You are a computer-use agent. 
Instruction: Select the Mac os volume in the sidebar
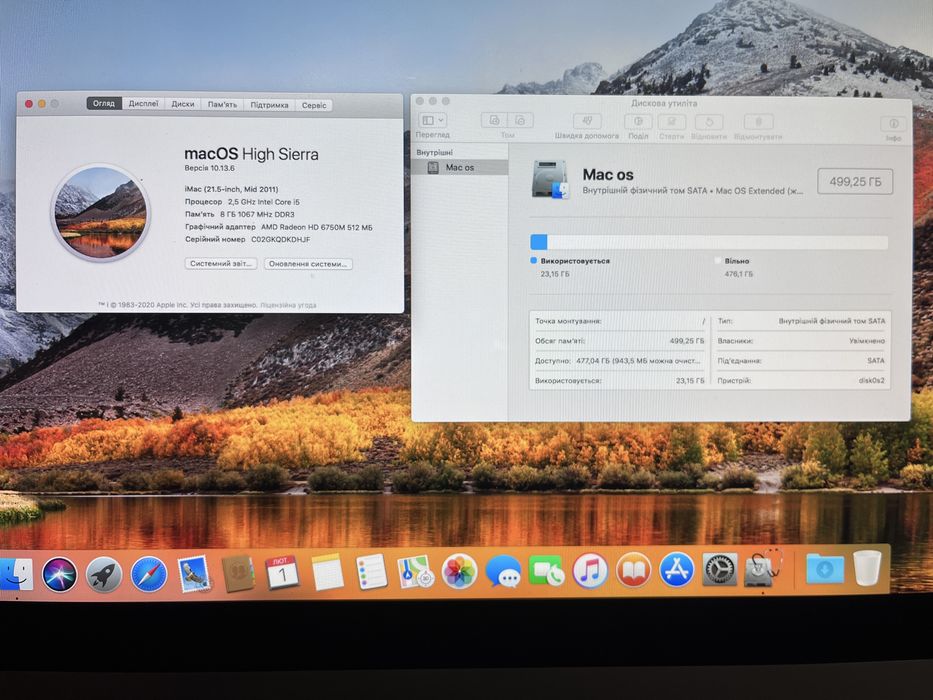coord(459,167)
